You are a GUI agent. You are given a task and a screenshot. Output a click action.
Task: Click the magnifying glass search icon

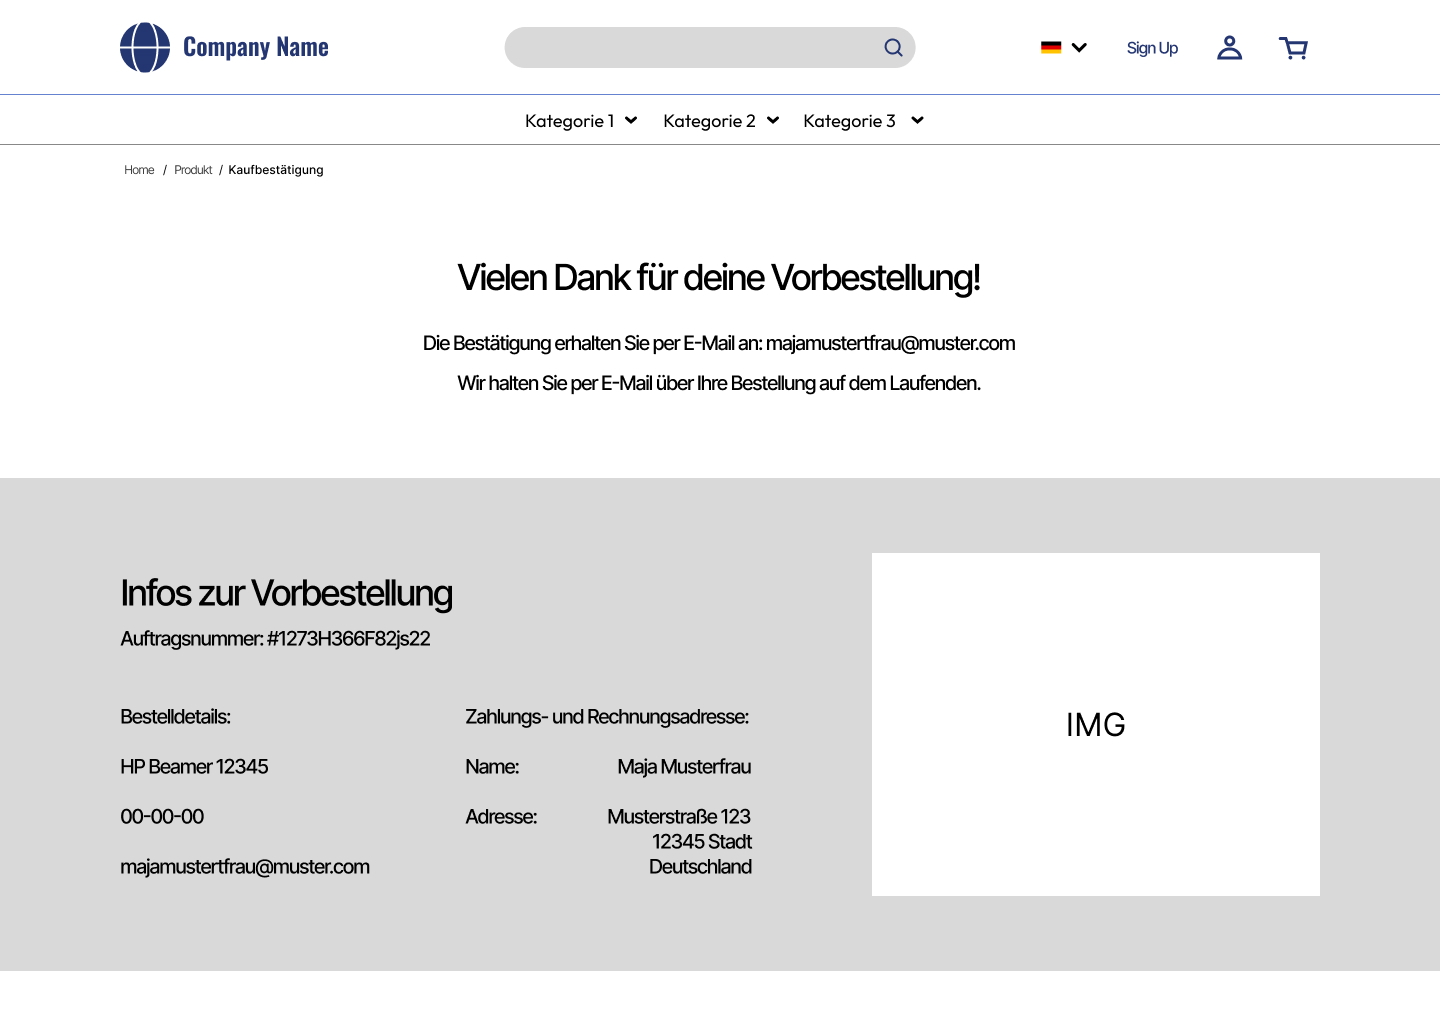tap(893, 48)
